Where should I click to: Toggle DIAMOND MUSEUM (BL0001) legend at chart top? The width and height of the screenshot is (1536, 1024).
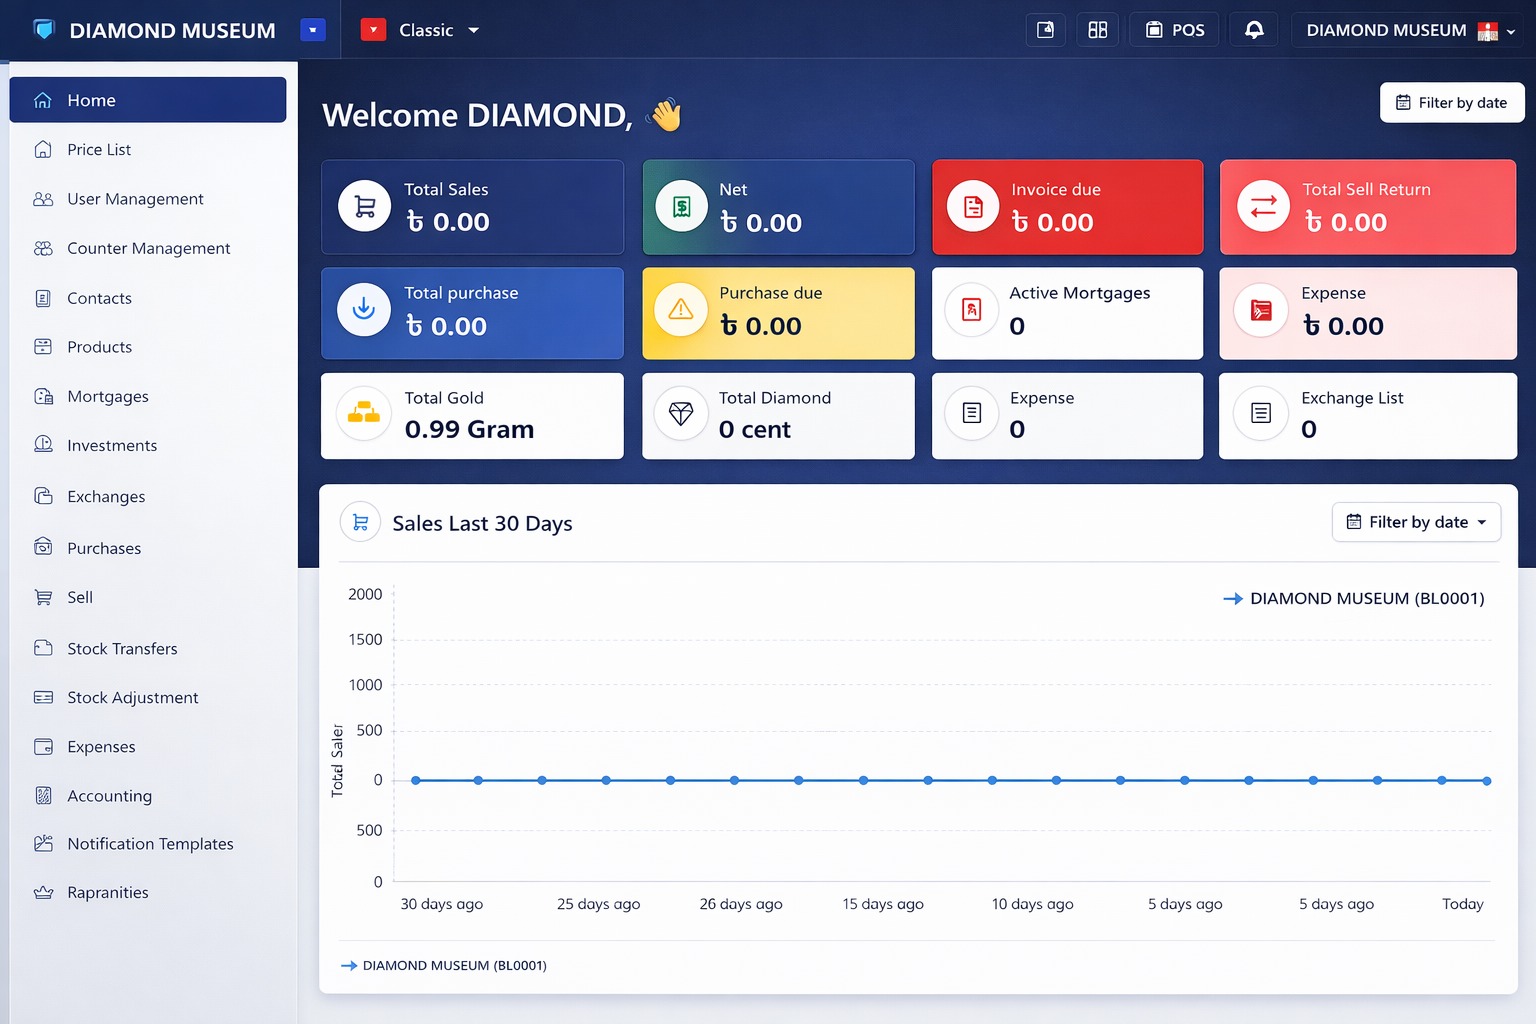click(1354, 598)
